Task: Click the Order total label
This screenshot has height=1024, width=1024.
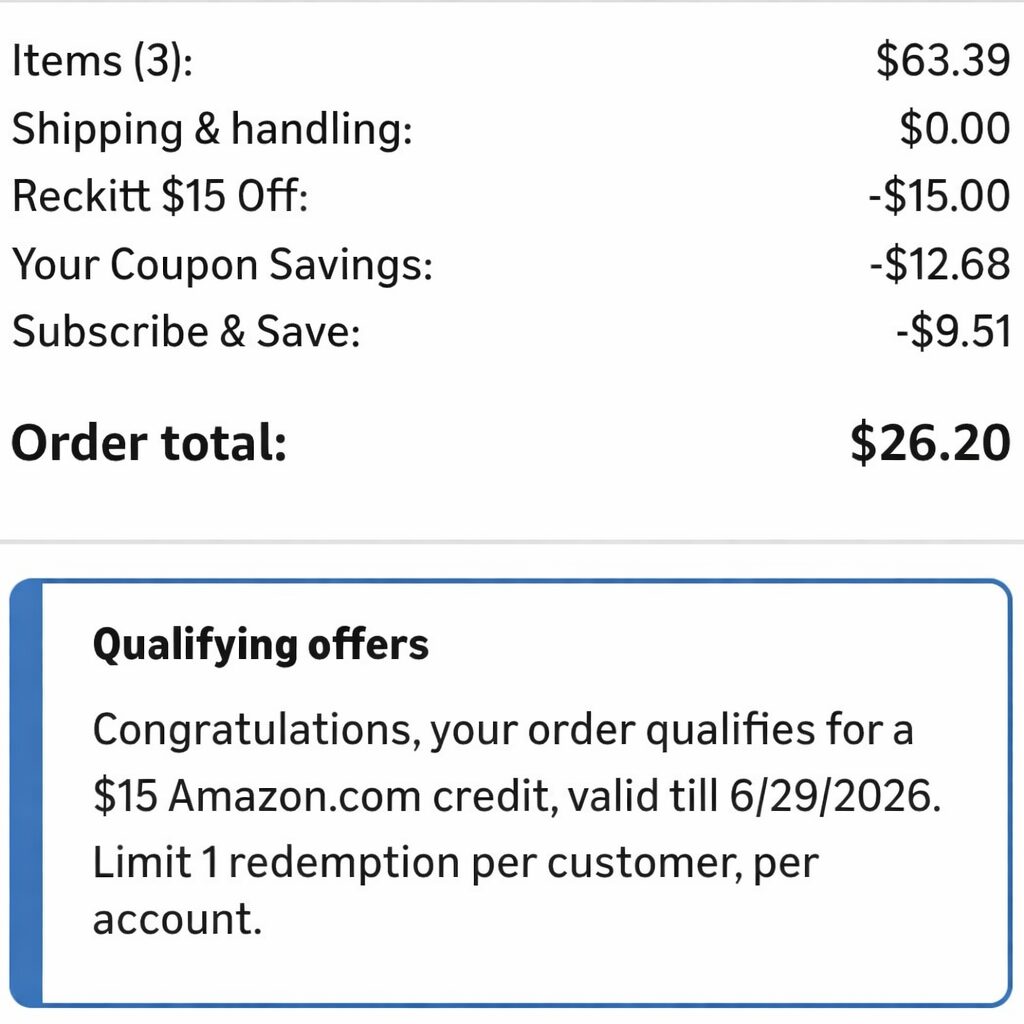Action: (149, 443)
